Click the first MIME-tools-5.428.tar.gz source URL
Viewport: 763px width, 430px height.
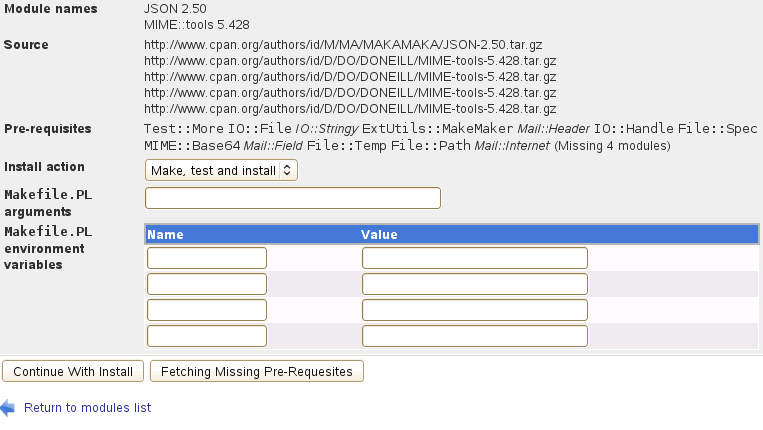tap(350, 61)
